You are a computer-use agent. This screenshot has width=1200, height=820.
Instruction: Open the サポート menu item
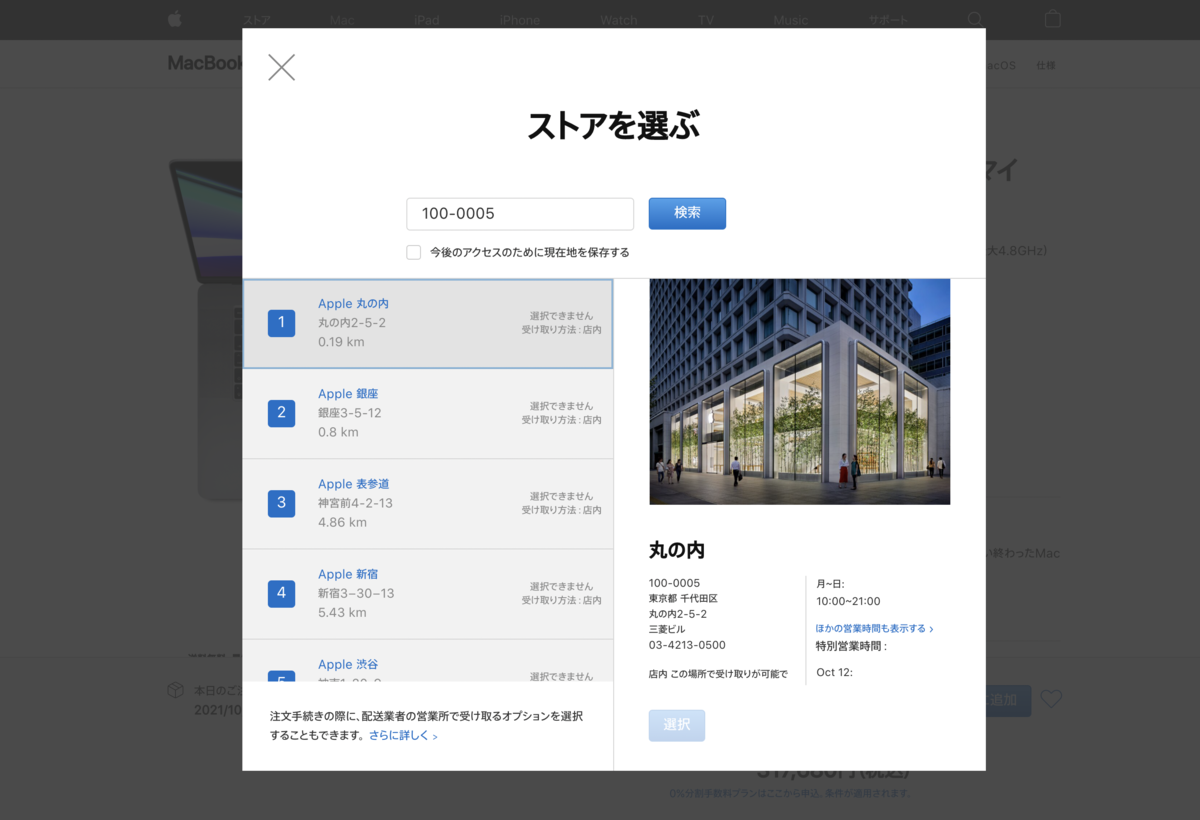pos(888,20)
